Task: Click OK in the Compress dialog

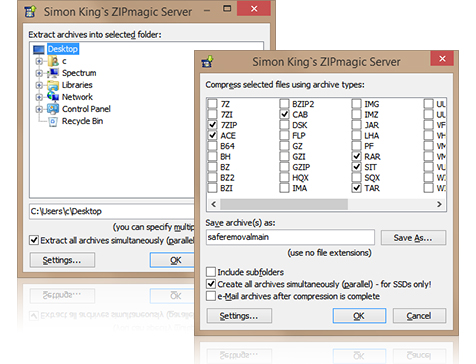Action: coord(359,316)
